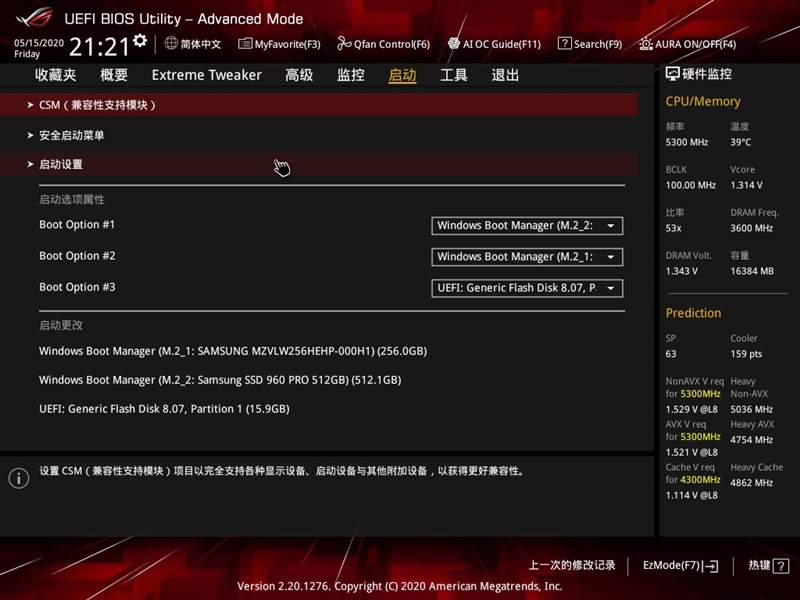Switch to the Extreme Tweaker tab
This screenshot has height=600, width=800.
[206, 74]
